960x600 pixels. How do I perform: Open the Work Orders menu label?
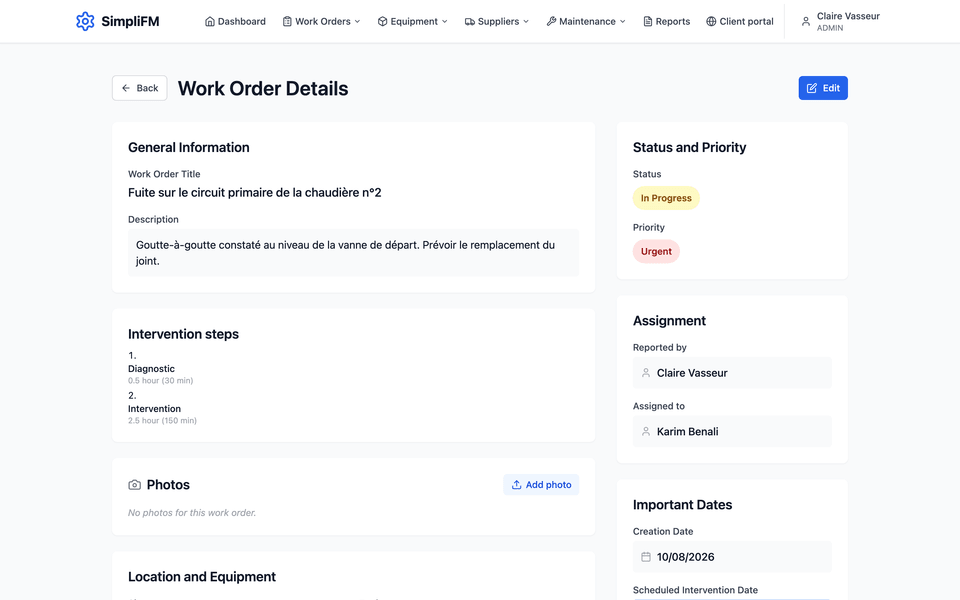click(323, 21)
